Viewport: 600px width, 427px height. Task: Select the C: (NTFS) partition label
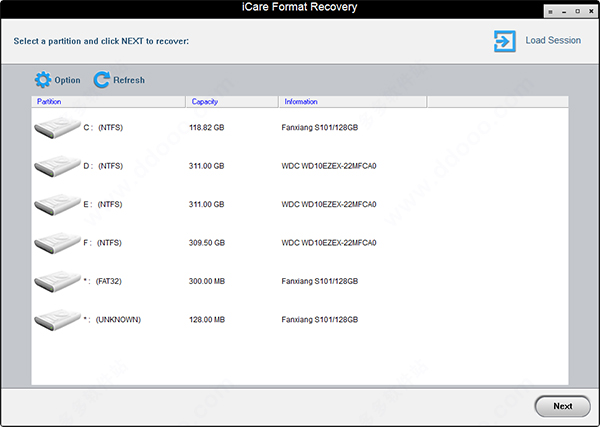coord(103,127)
